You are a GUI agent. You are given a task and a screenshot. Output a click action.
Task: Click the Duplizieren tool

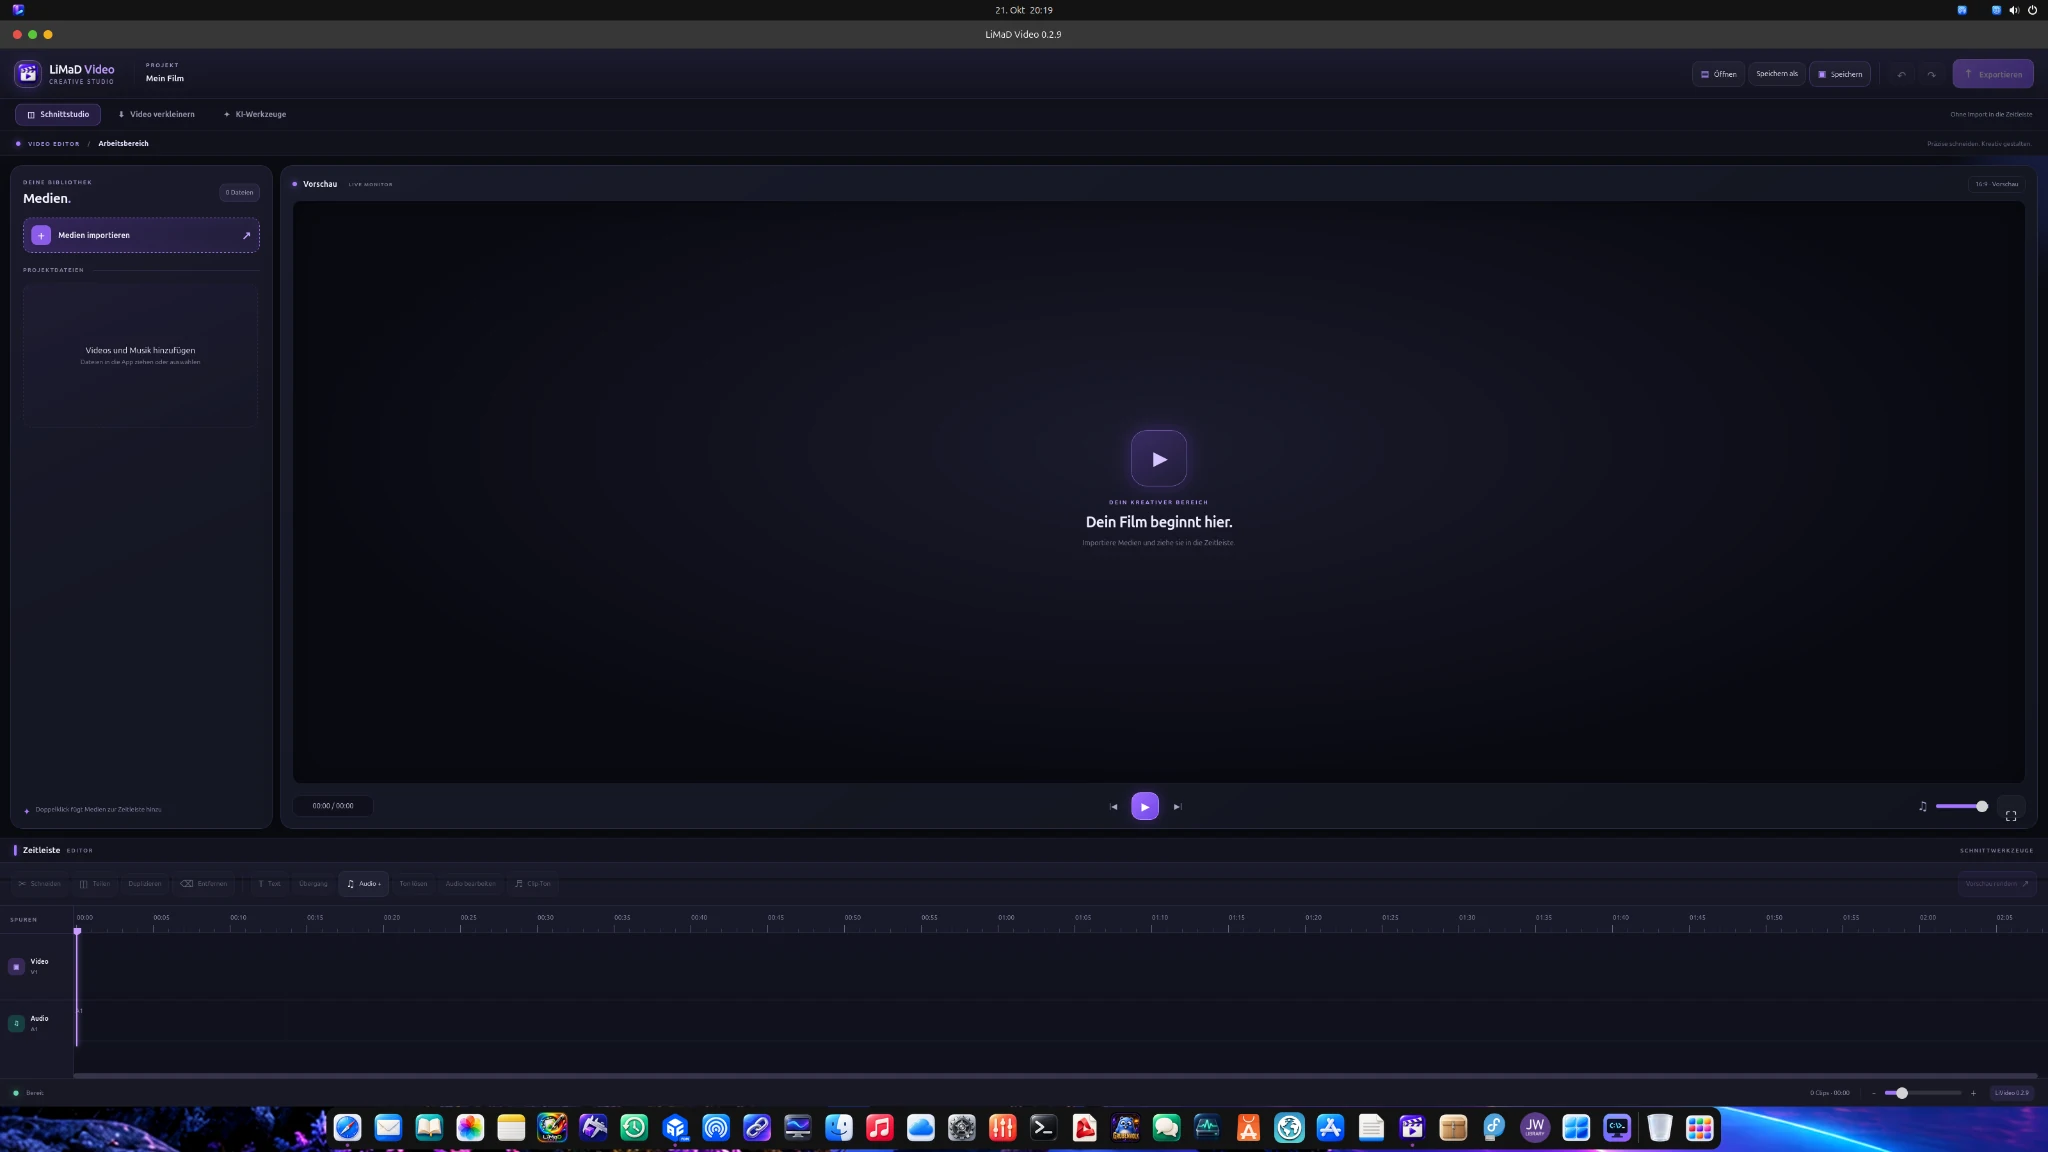[144, 884]
